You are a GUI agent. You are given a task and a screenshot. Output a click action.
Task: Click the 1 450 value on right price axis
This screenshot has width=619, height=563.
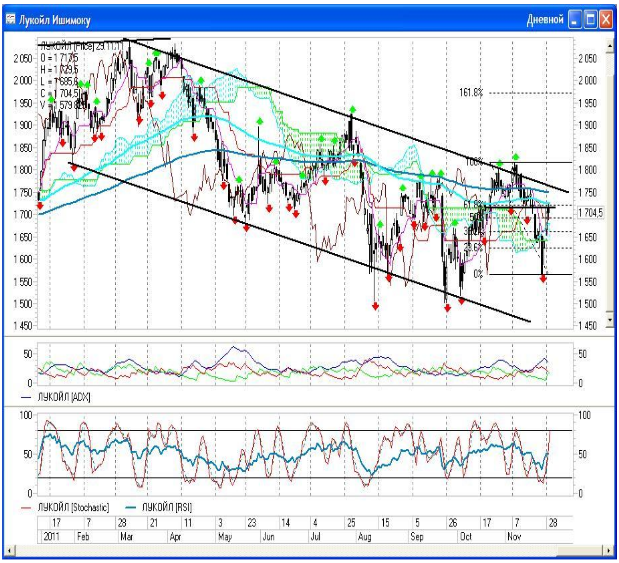588,326
